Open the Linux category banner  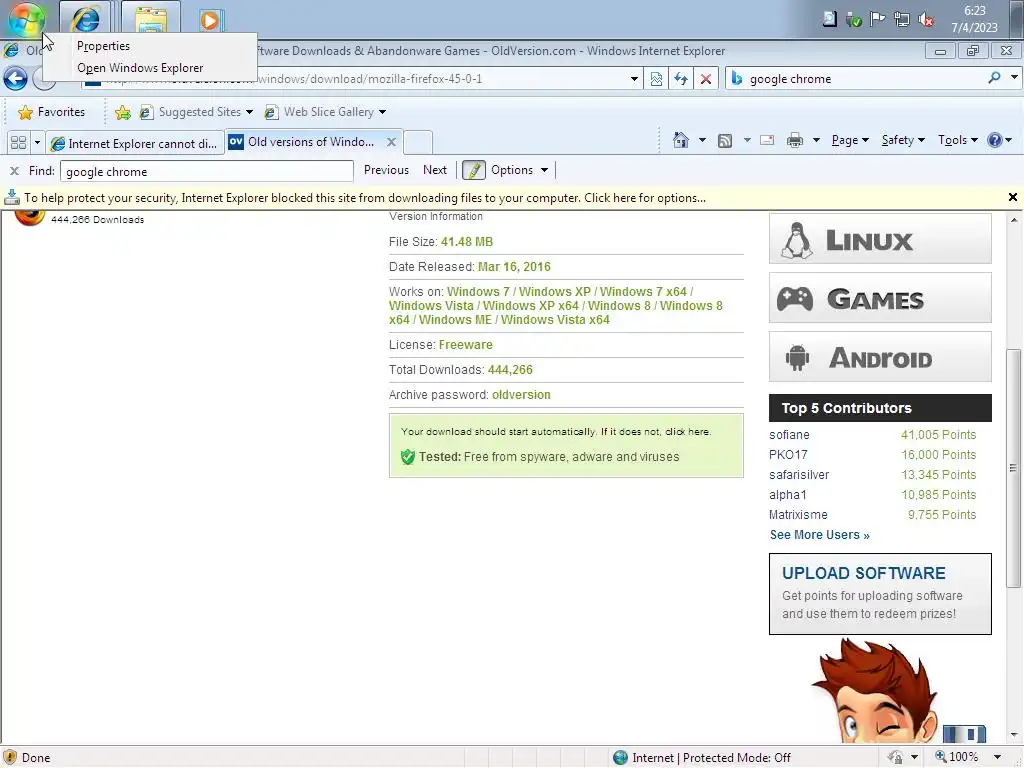[880, 239]
